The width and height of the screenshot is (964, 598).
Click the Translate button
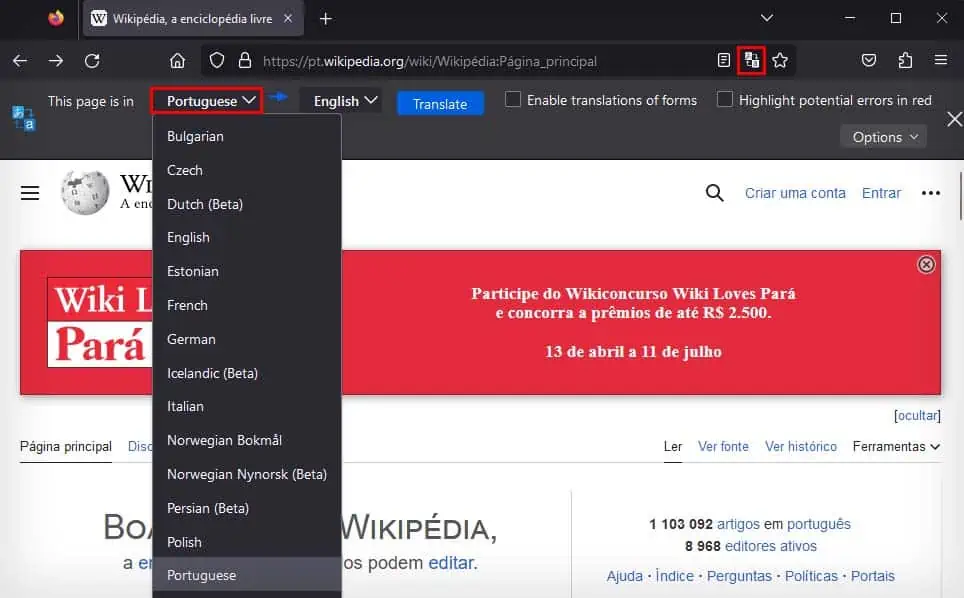pos(440,104)
